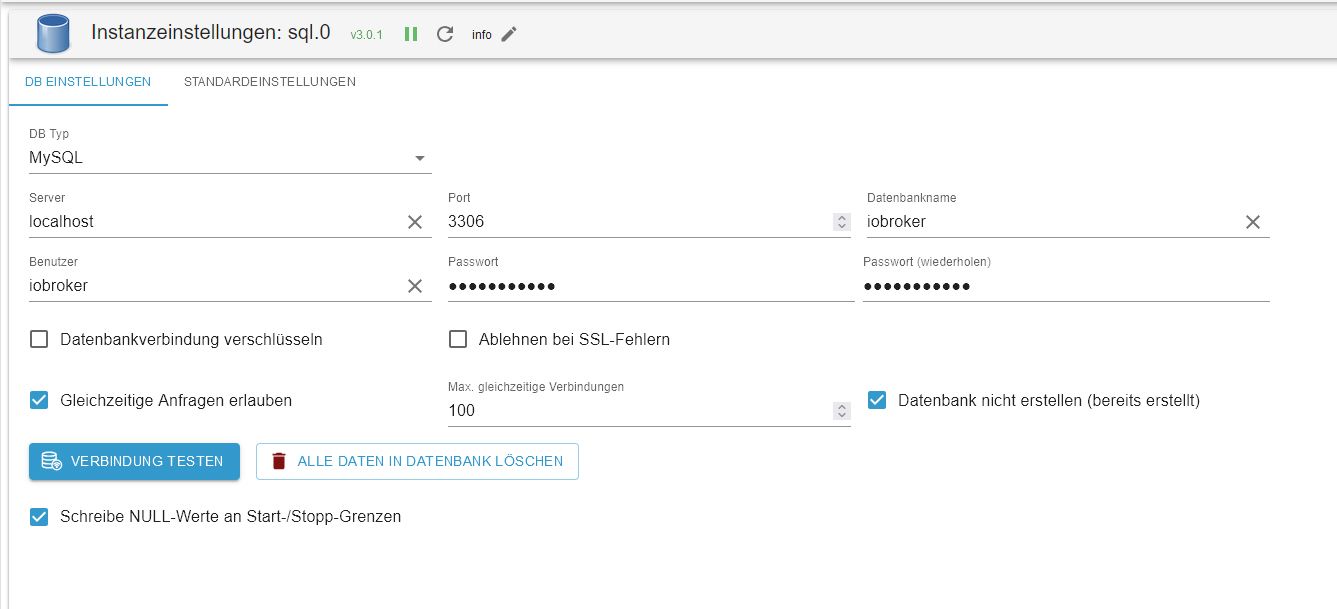Screen dimensions: 1337x609
Task: Click the Port number stepper arrows
Action: 841,222
